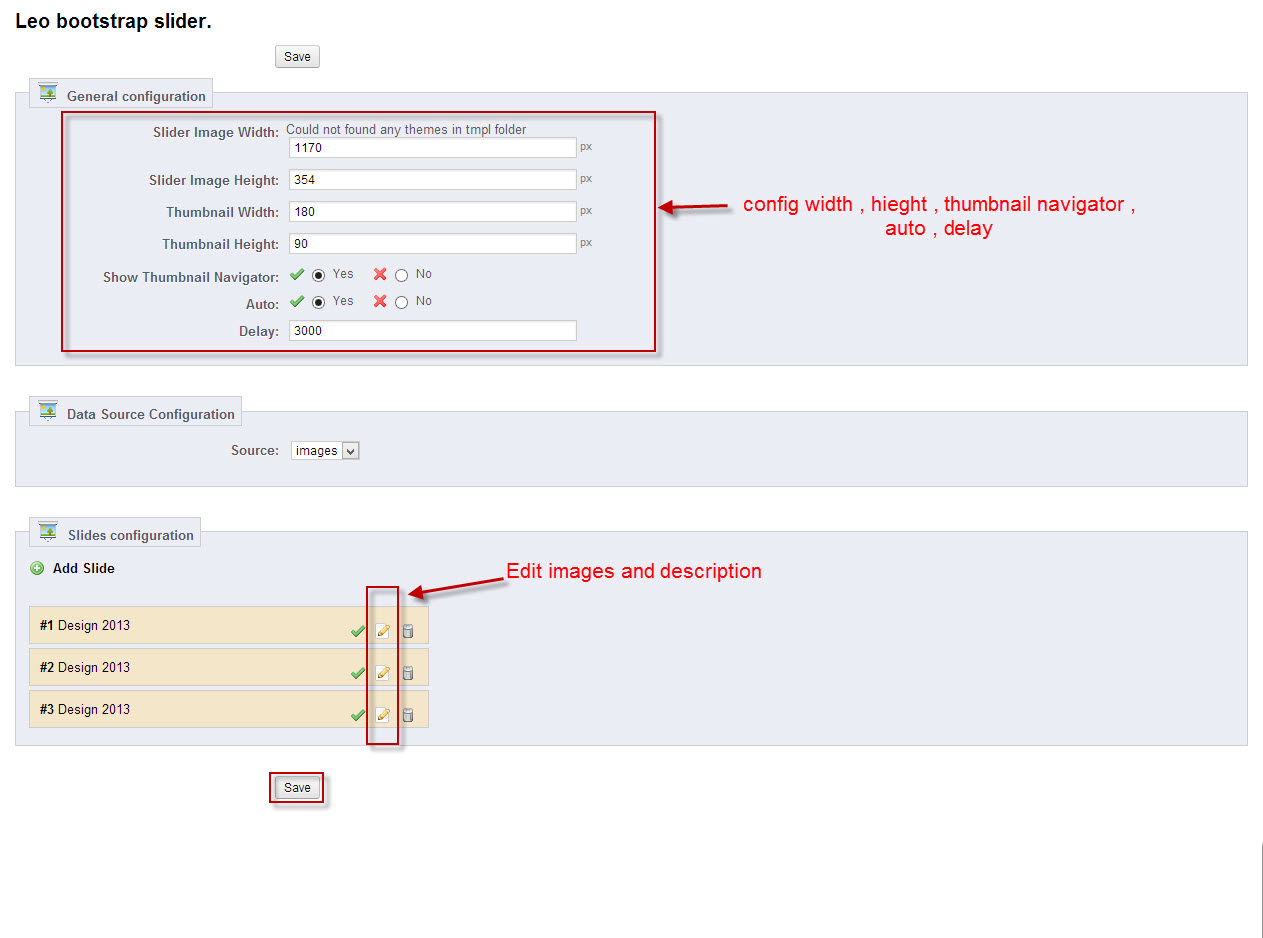The image size is (1263, 938).
Task: Click the '#3 Design 2013' slide row text
Action: [85, 710]
